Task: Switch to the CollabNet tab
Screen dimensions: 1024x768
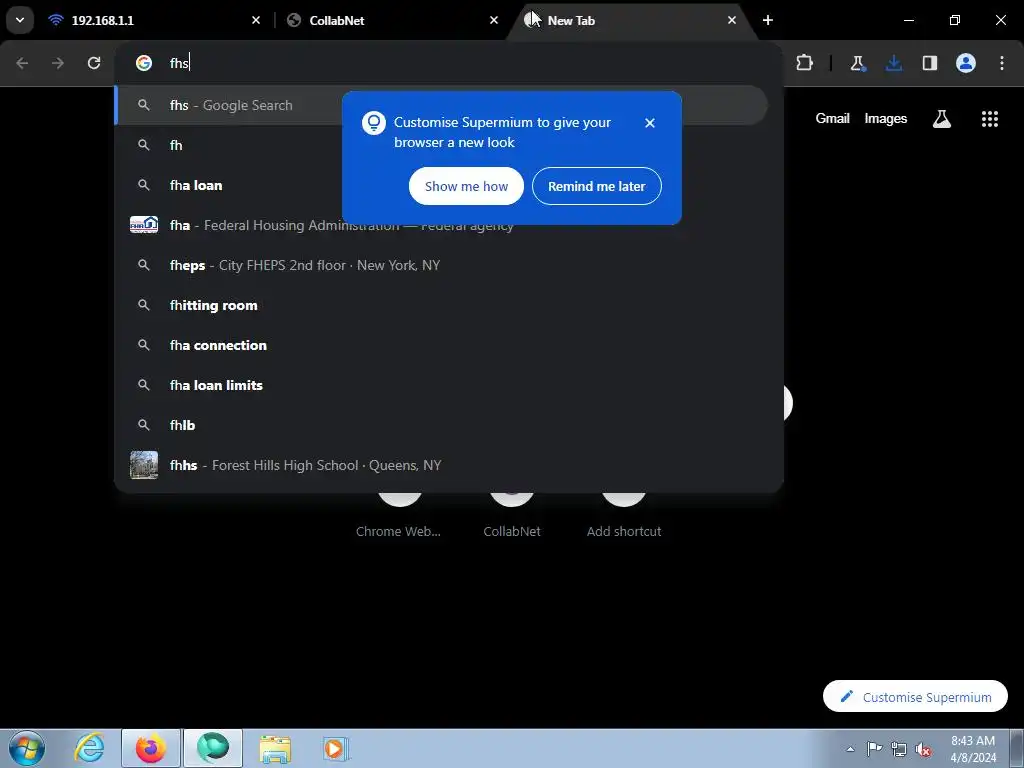Action: point(391,20)
